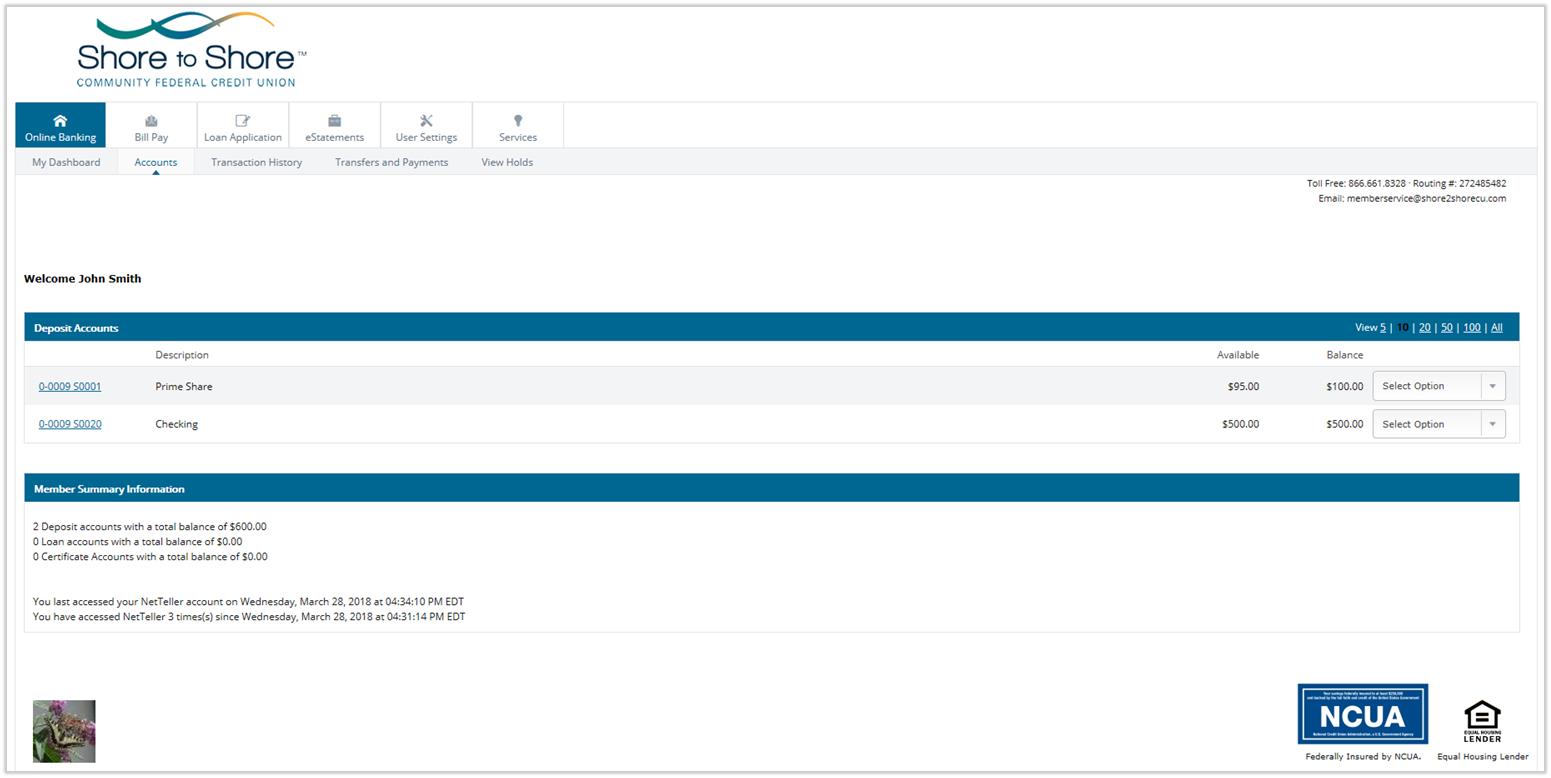Click the Deposit Accounts header

tap(76, 328)
